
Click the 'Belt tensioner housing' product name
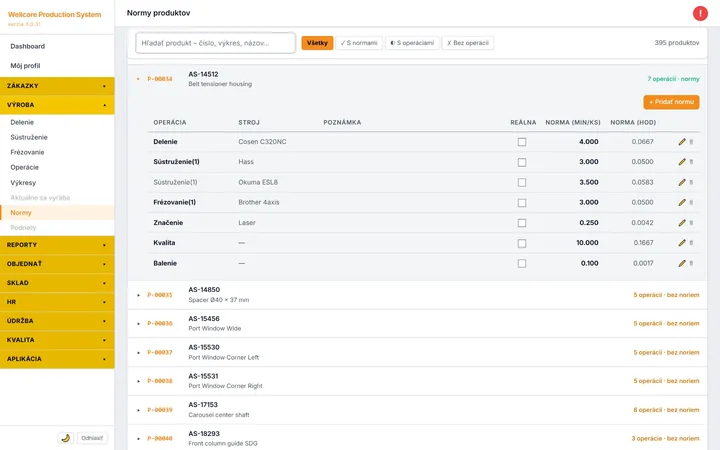pyautogui.click(x=220, y=84)
